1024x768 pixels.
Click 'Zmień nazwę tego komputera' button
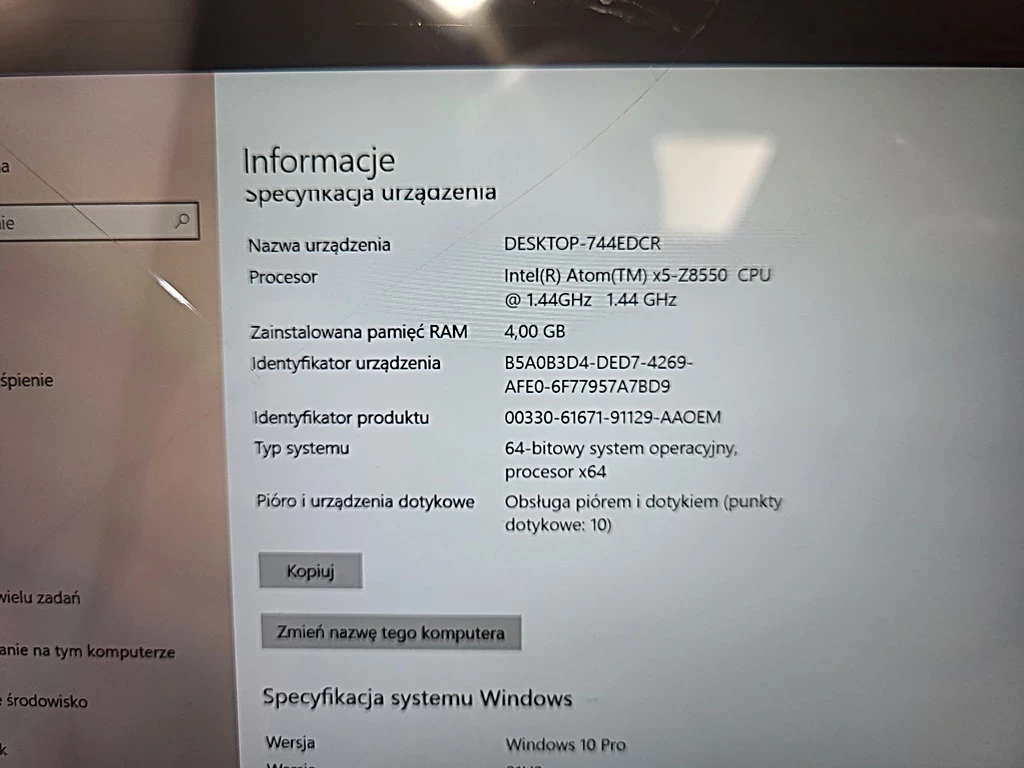[391, 632]
